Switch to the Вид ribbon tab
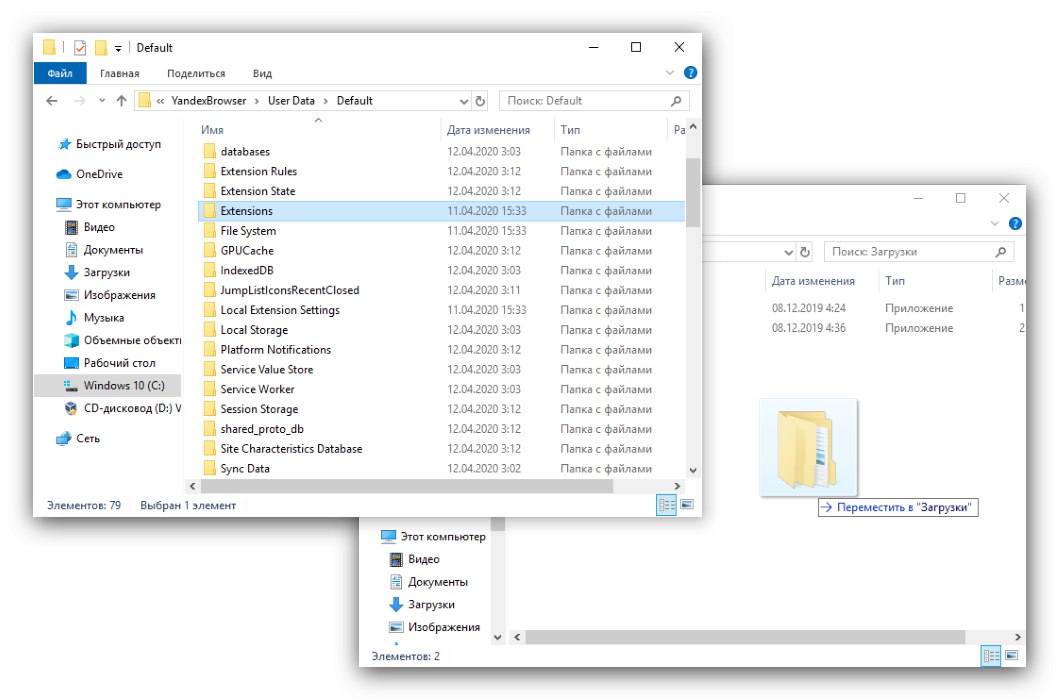1059x700 pixels. 262,73
